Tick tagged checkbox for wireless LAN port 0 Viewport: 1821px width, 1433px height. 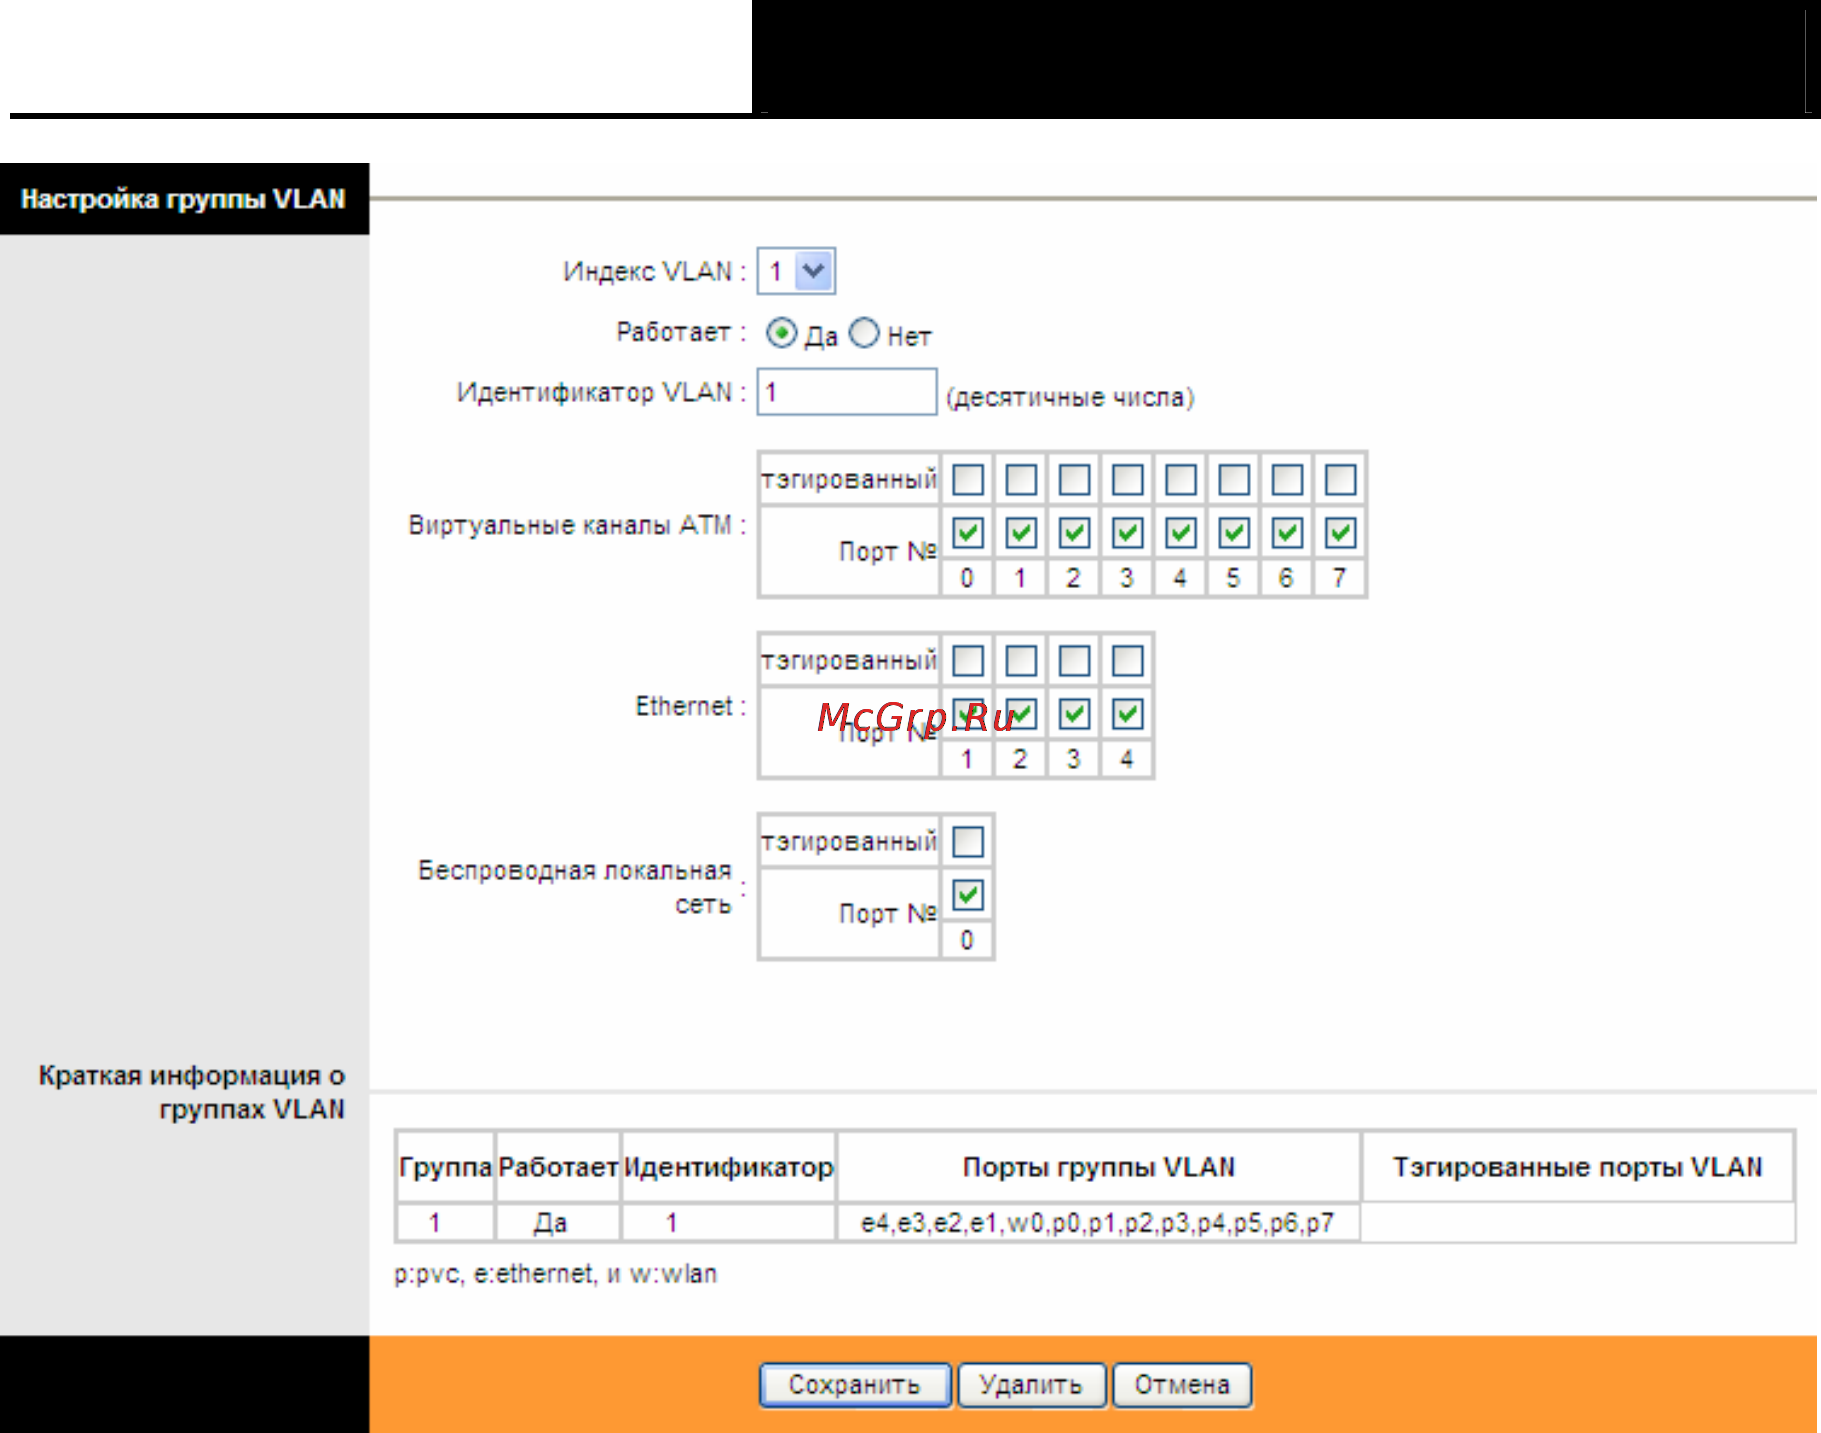click(967, 842)
